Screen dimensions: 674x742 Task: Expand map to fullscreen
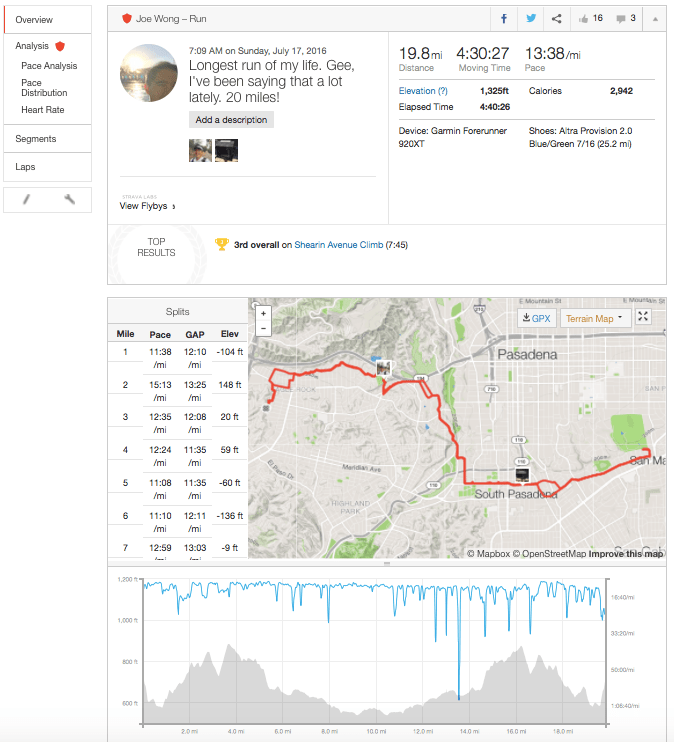(x=644, y=317)
